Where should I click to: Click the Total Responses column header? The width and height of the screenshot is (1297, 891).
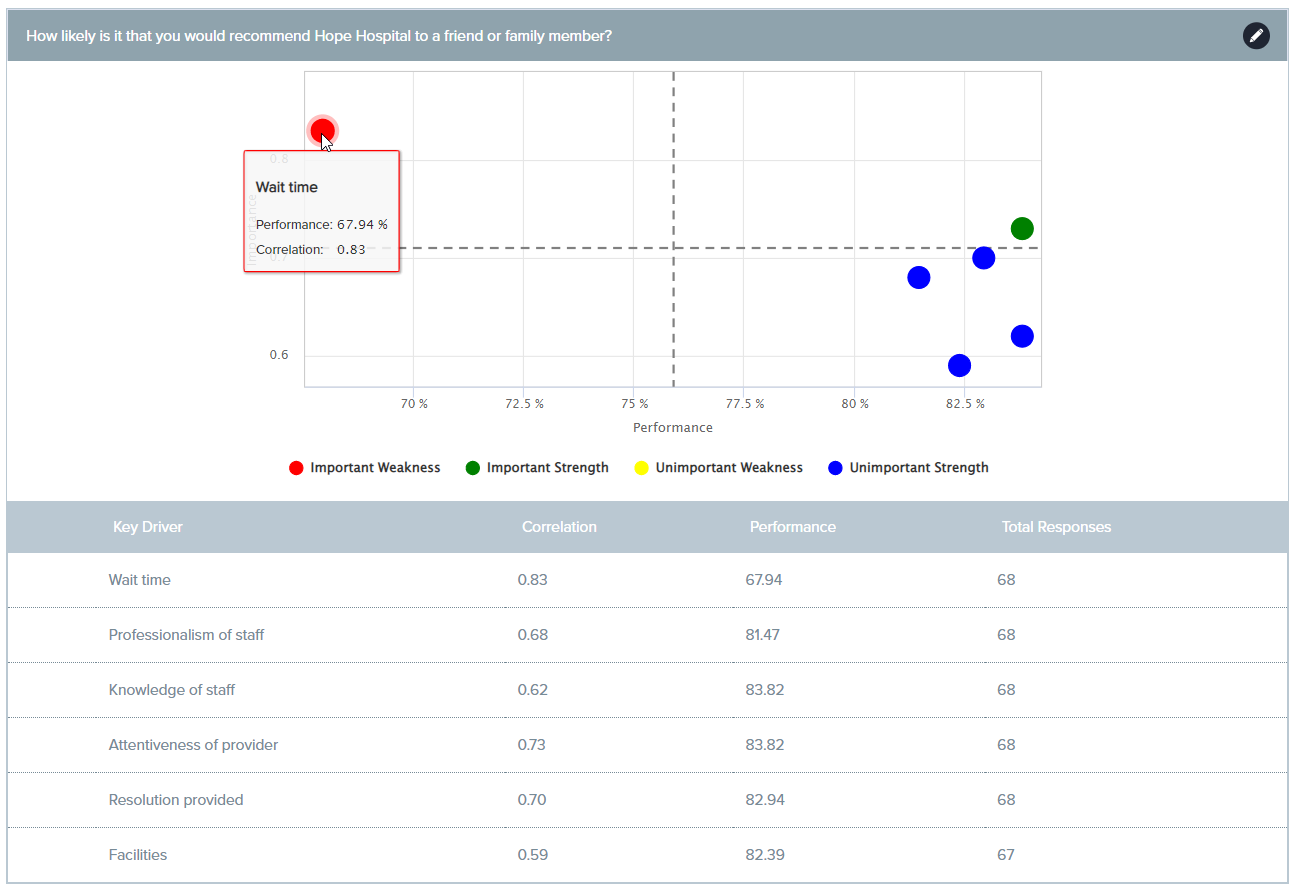pos(1056,527)
